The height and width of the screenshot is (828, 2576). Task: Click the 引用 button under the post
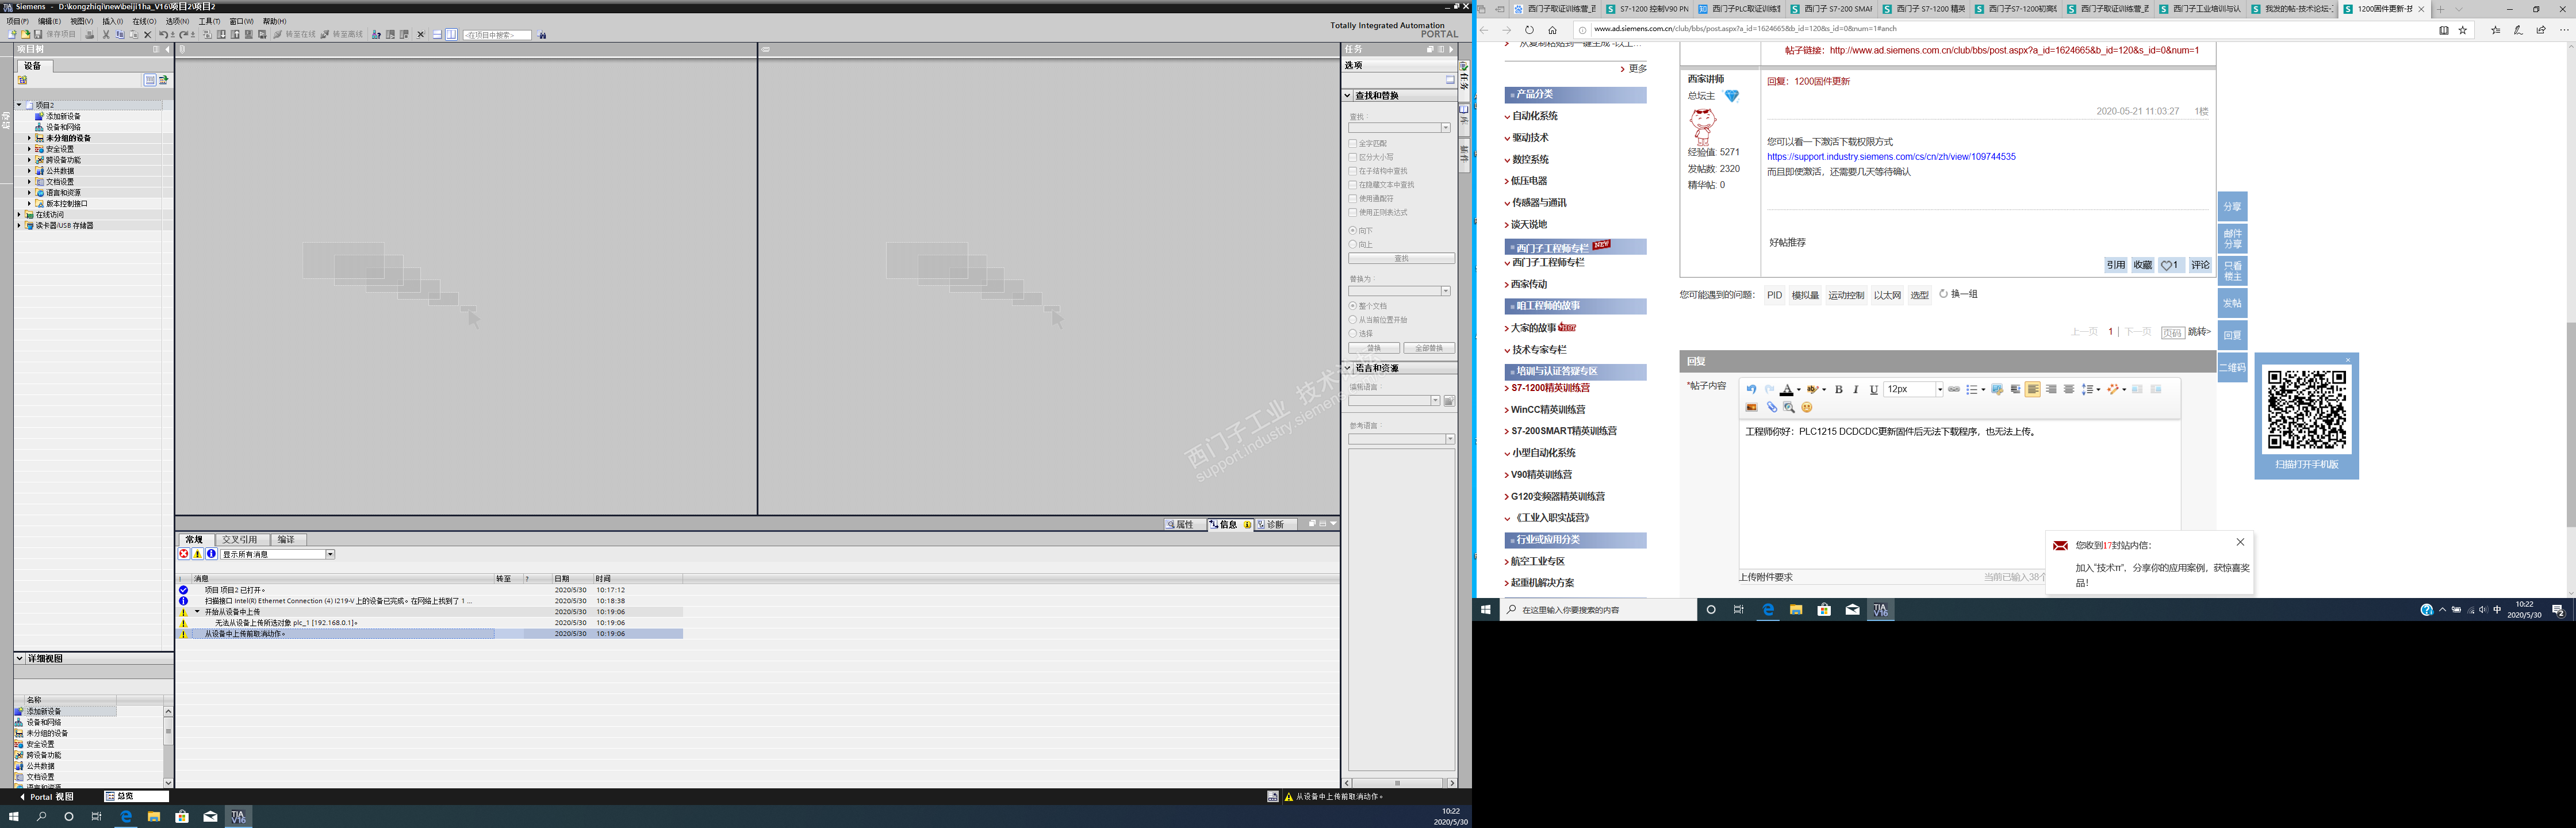(2115, 266)
